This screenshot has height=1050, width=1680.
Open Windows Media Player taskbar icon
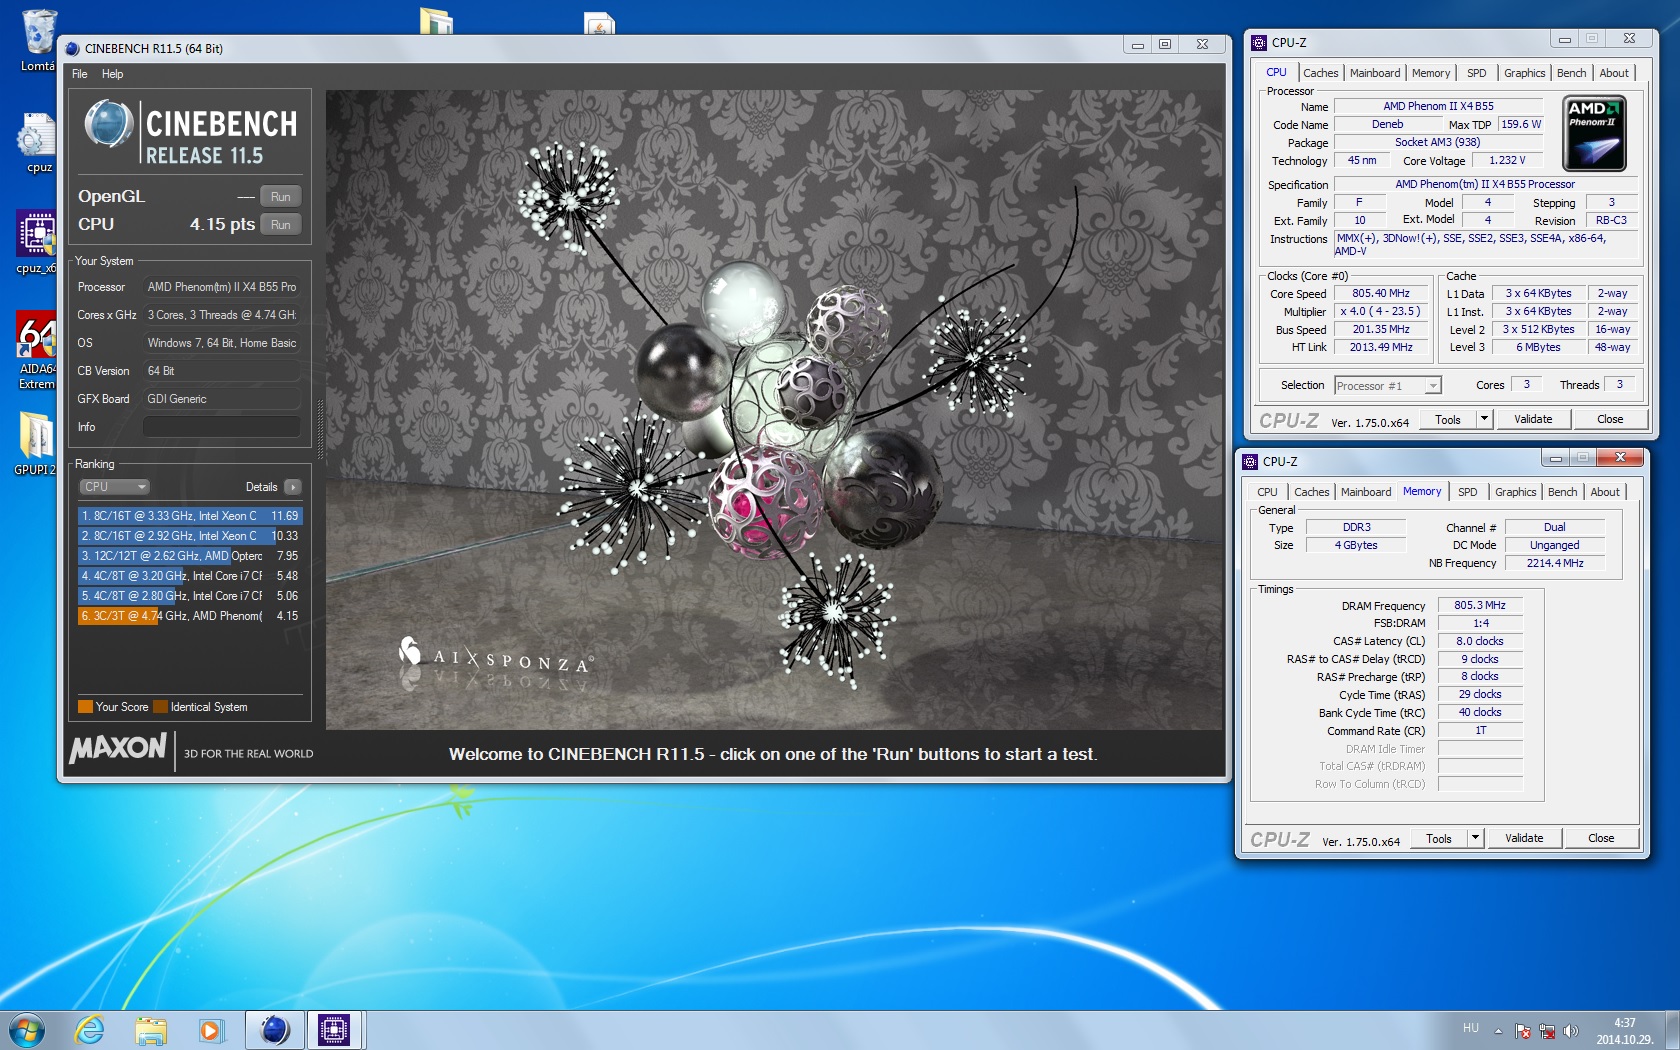211,1030
